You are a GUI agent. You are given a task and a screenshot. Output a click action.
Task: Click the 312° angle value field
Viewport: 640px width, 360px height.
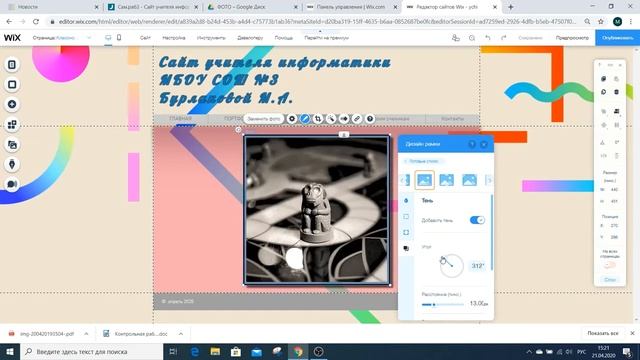[478, 266]
